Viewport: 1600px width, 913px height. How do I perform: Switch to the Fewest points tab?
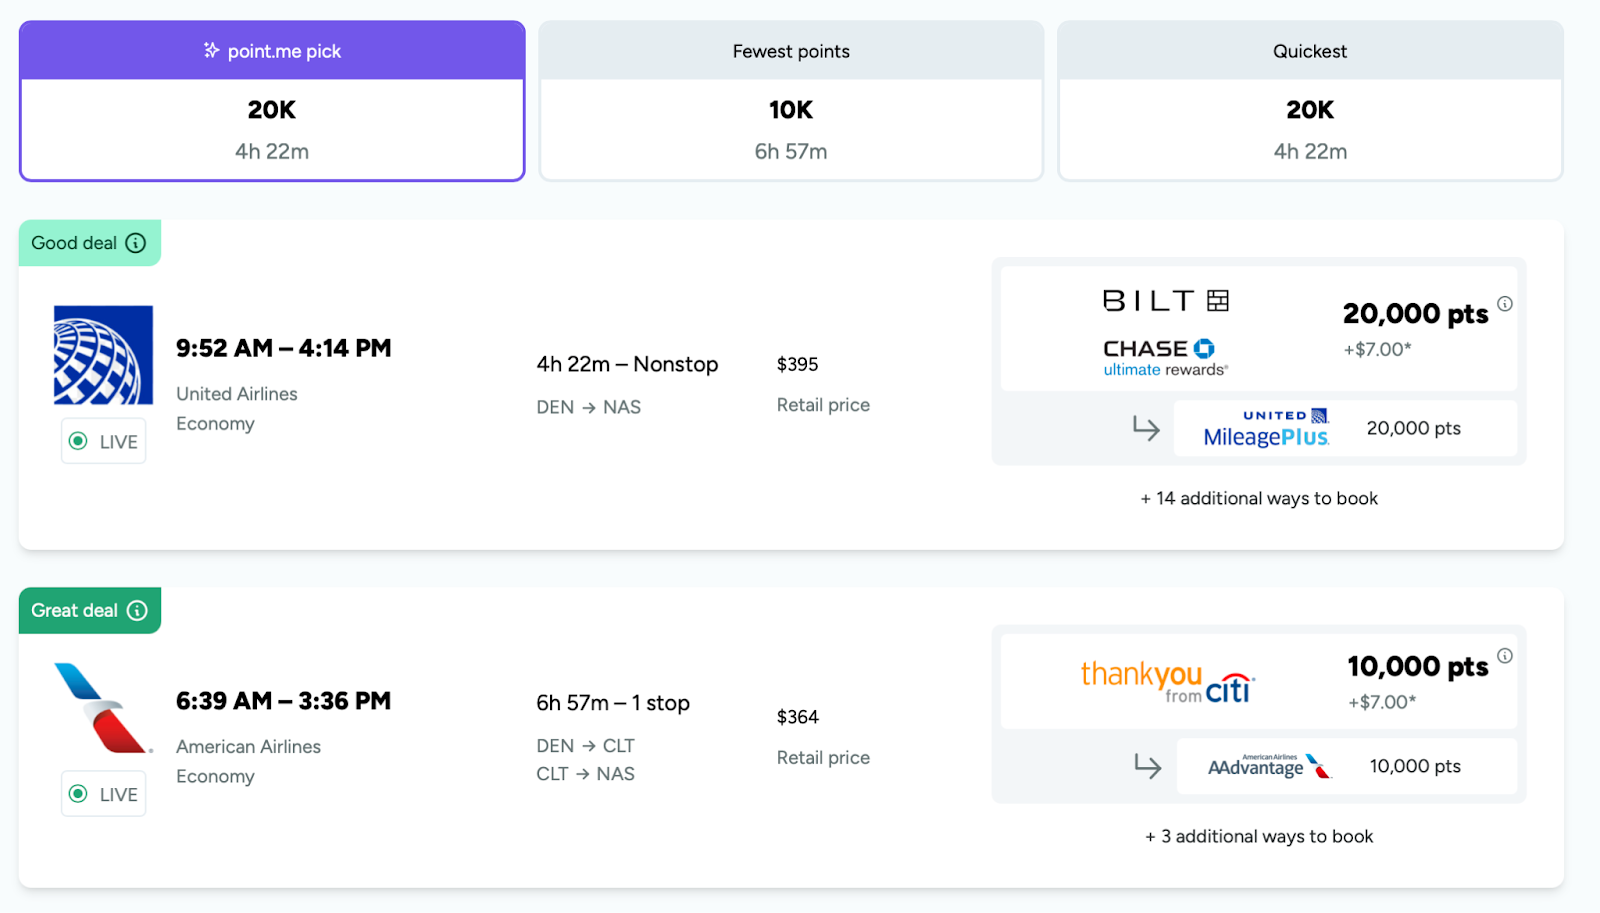coord(790,51)
